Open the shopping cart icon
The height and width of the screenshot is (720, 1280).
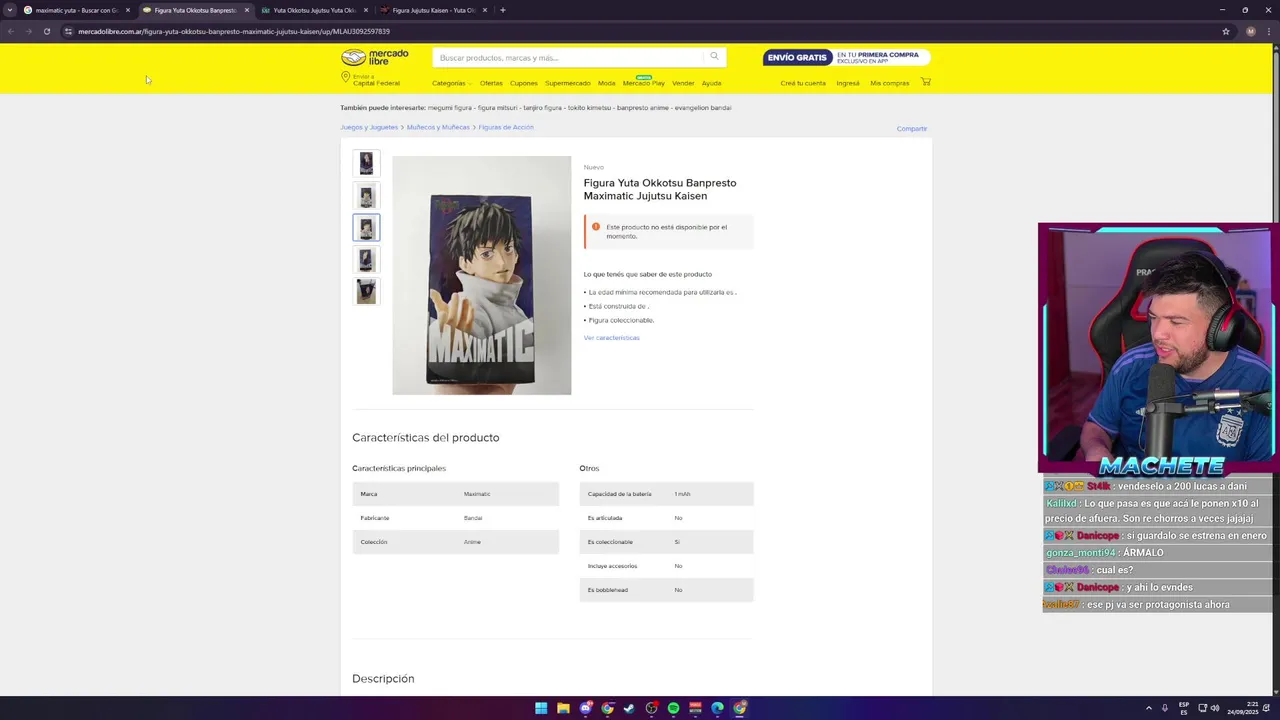[925, 82]
